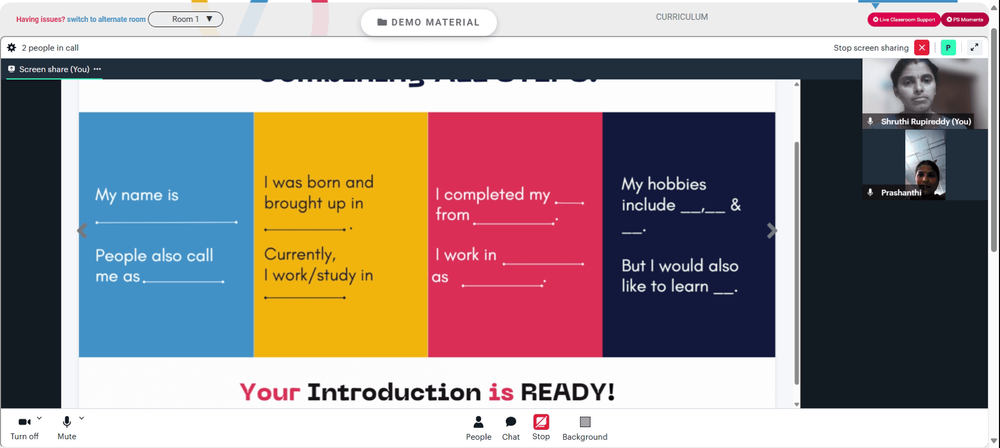Open the Screen share tab options (three dots)
The height and width of the screenshot is (448, 1000).
(x=97, y=69)
